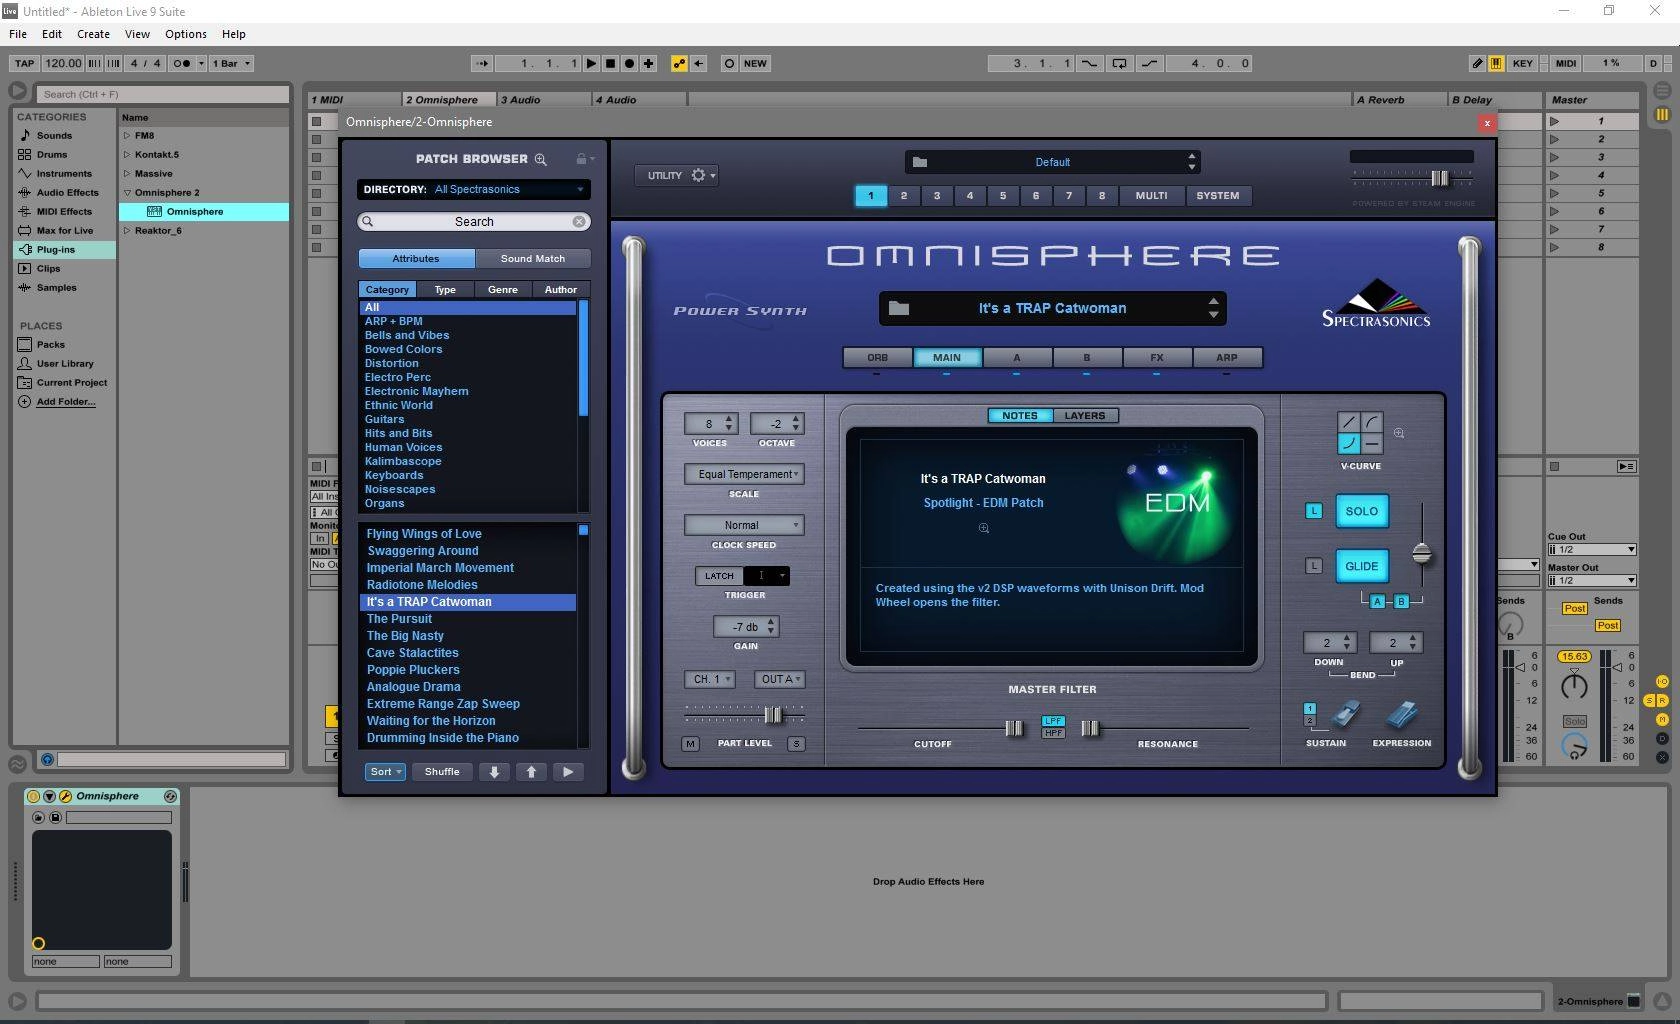Select Sound Match tab
The width and height of the screenshot is (1680, 1024).
(532, 258)
